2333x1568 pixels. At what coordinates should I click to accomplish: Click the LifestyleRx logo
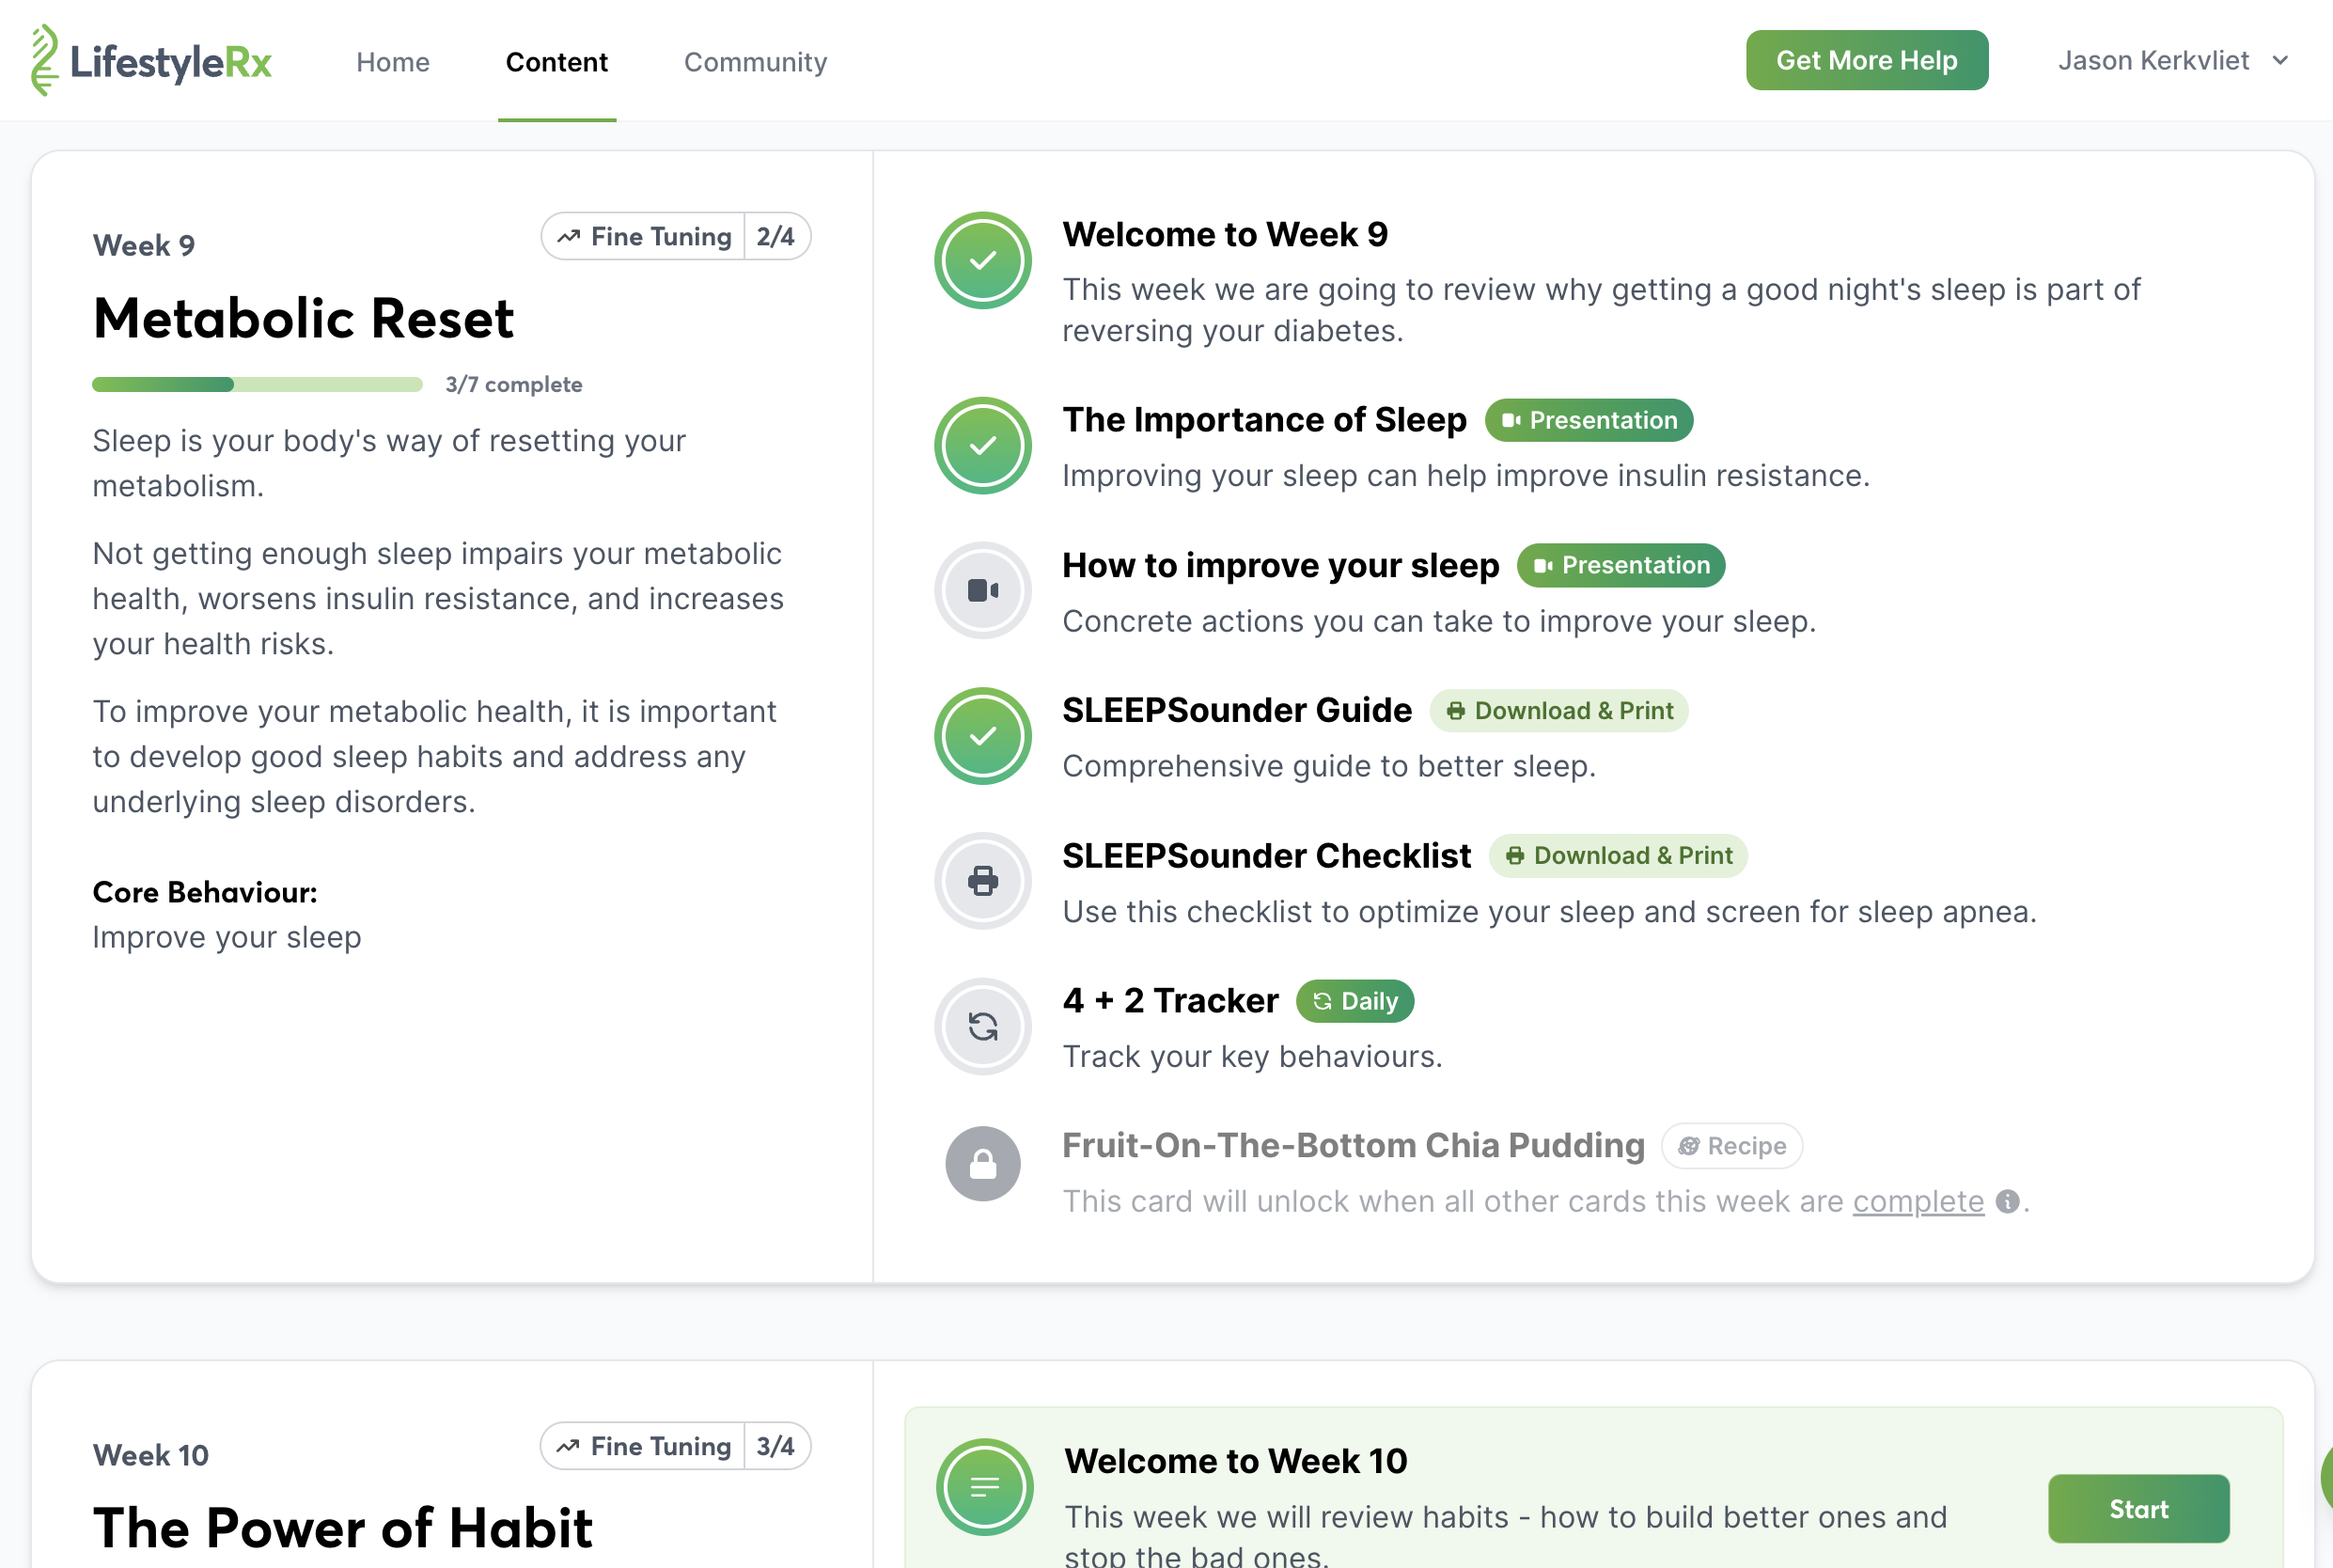pos(151,61)
